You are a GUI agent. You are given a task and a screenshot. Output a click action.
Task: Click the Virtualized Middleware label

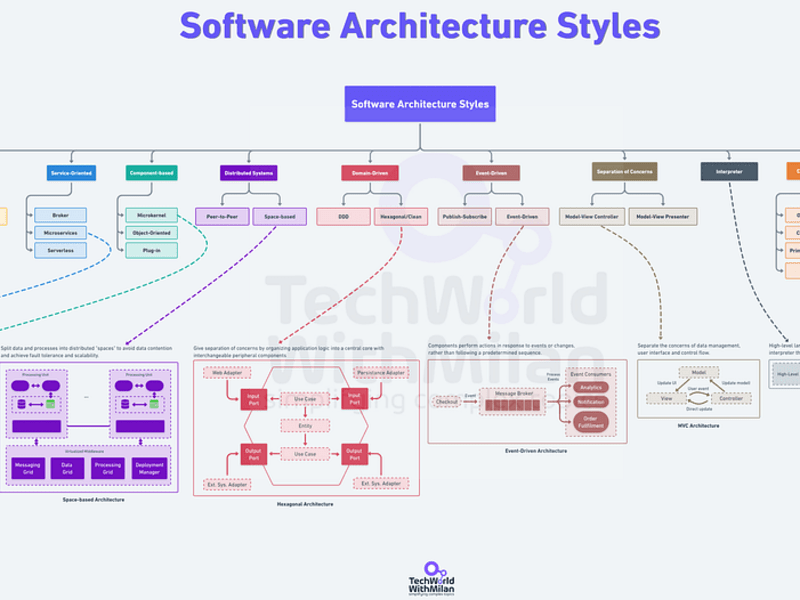[85, 452]
